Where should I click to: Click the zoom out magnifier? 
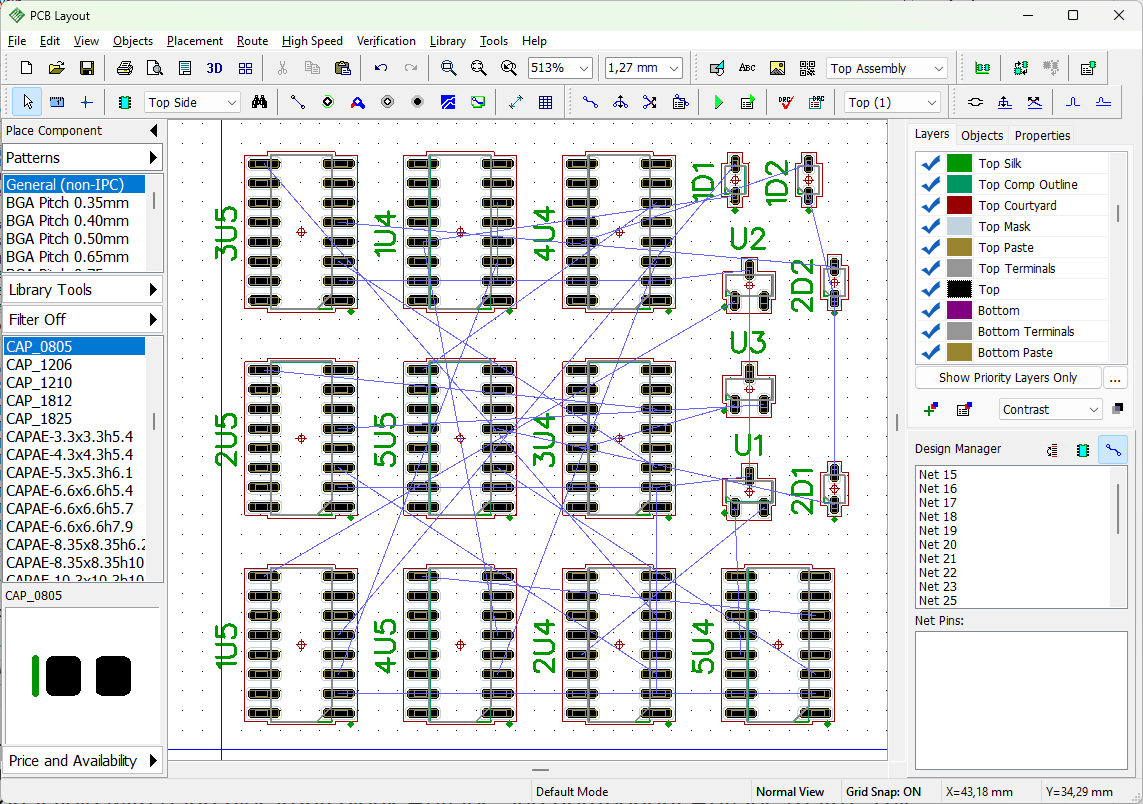[x=478, y=68]
